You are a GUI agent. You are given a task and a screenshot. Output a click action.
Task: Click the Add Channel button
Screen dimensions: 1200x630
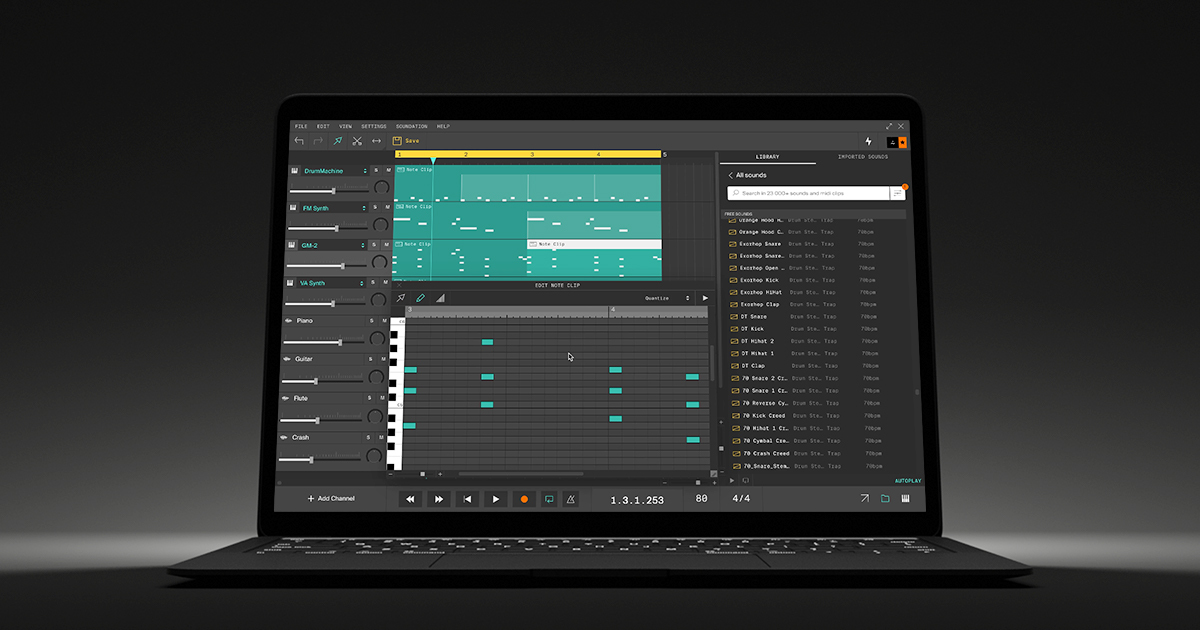(x=332, y=499)
